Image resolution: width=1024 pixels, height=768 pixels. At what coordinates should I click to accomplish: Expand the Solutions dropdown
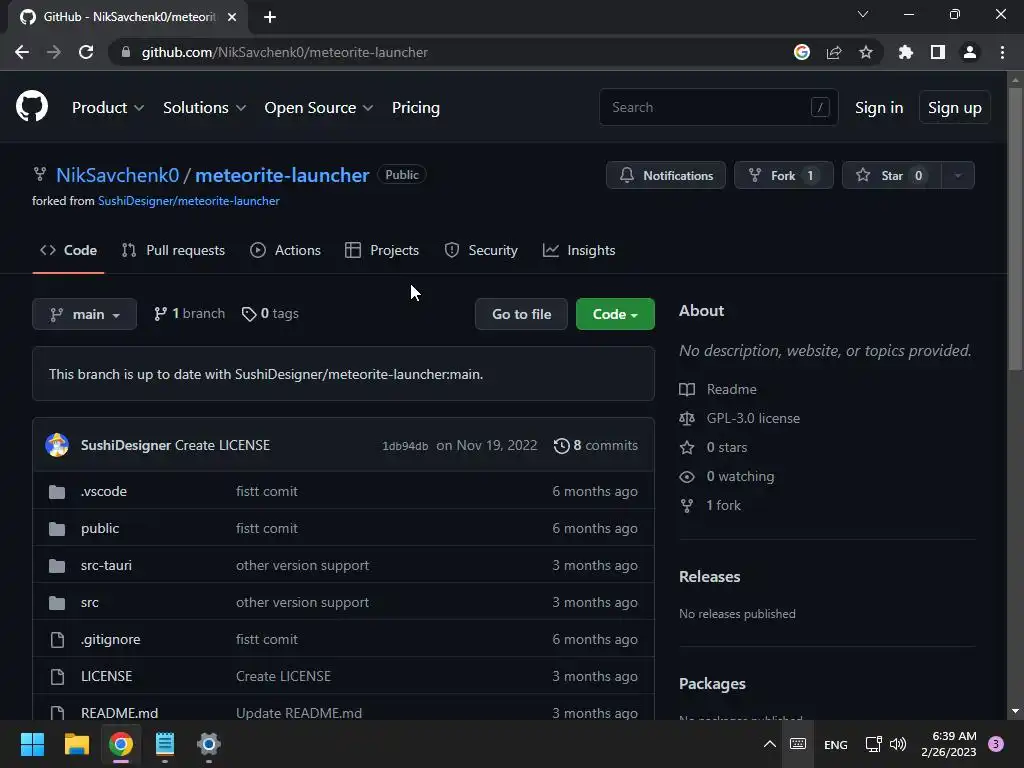click(204, 108)
